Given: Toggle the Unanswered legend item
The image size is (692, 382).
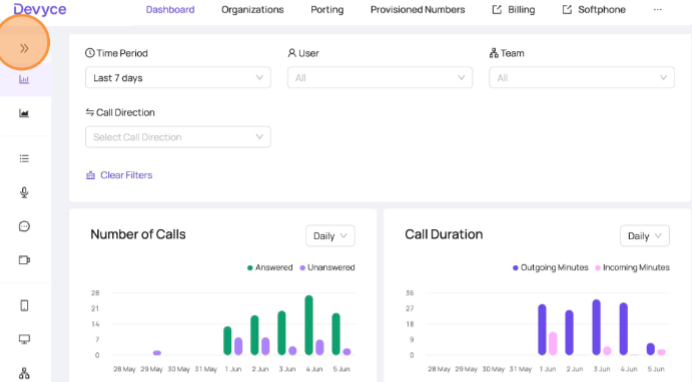Looking at the screenshot, I should (x=327, y=268).
